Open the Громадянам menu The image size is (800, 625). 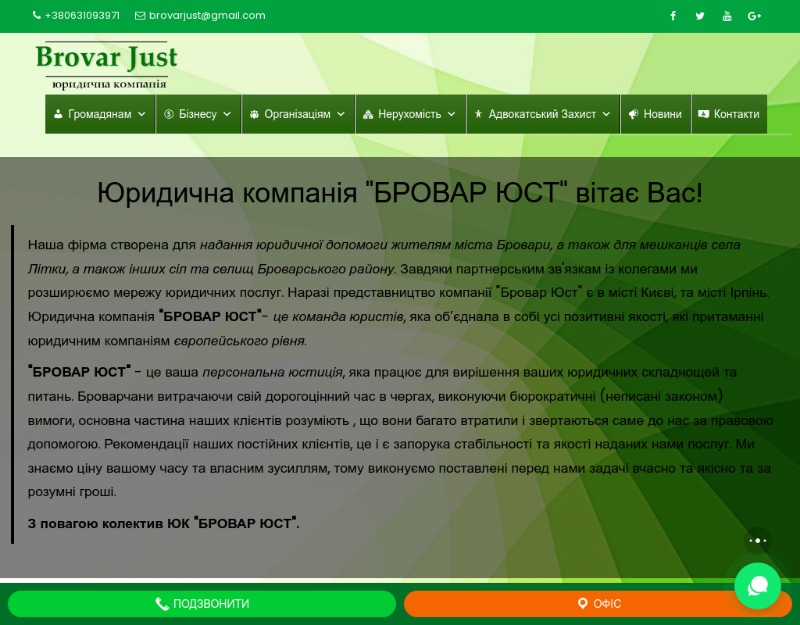point(100,114)
